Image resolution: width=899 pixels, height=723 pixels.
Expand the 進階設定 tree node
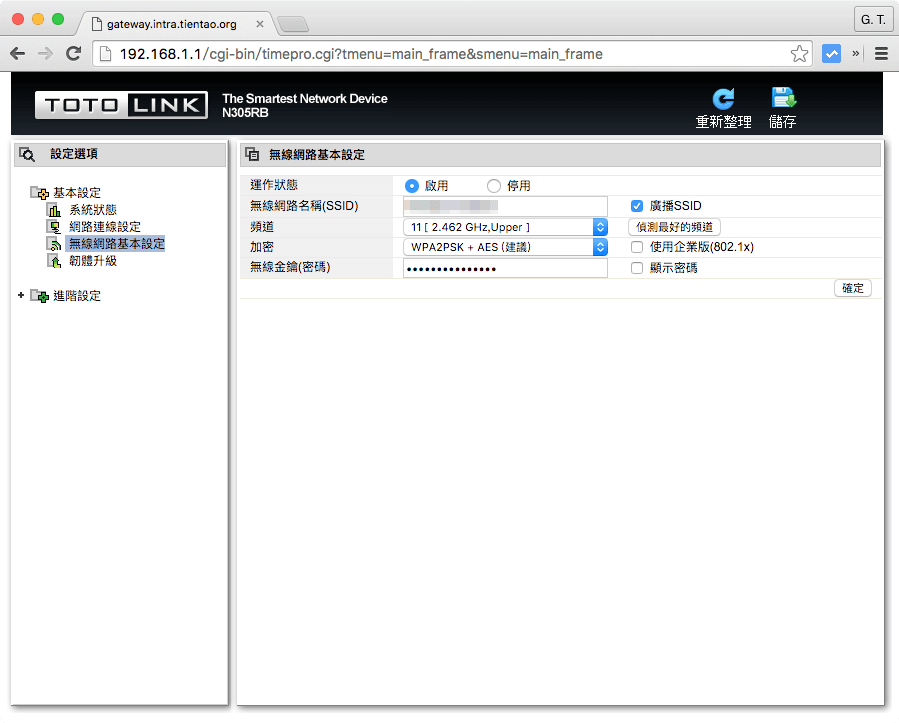[x=21, y=296]
